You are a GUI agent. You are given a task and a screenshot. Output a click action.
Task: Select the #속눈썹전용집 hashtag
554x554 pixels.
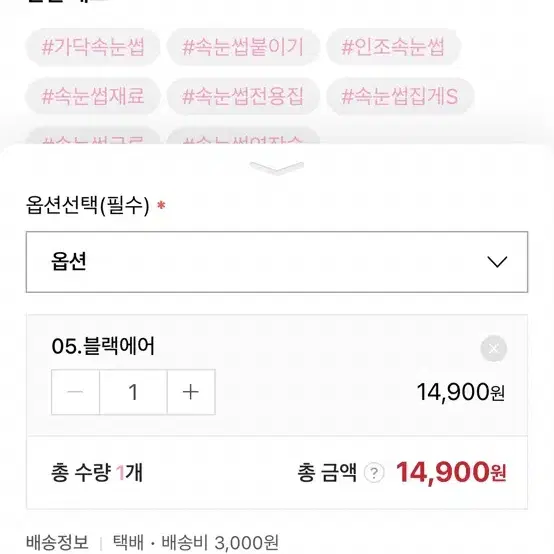pos(243,96)
